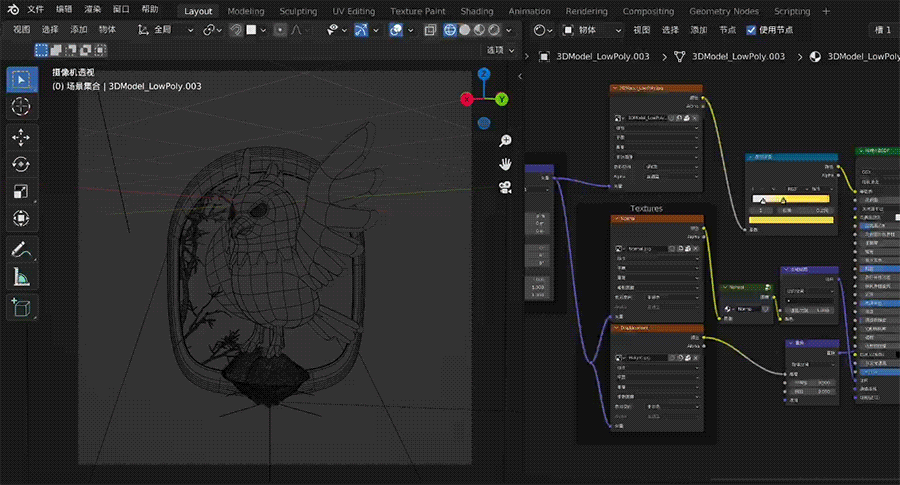Click the 槽 1 material slot button

click(883, 30)
